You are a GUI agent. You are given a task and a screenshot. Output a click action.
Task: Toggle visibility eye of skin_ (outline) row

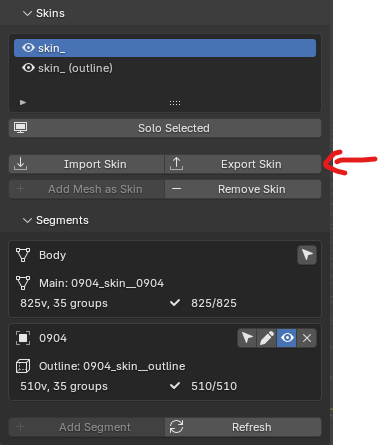pyautogui.click(x=28, y=68)
